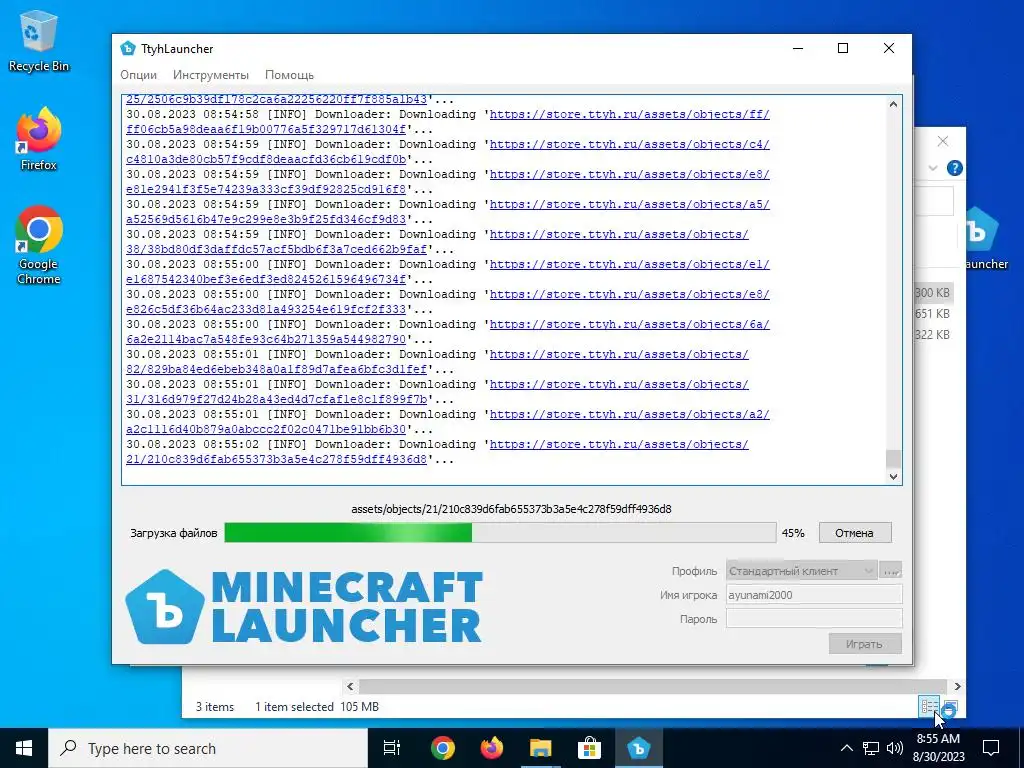Click the Пароль input field
Image resolution: width=1024 pixels, height=768 pixels.
point(814,619)
